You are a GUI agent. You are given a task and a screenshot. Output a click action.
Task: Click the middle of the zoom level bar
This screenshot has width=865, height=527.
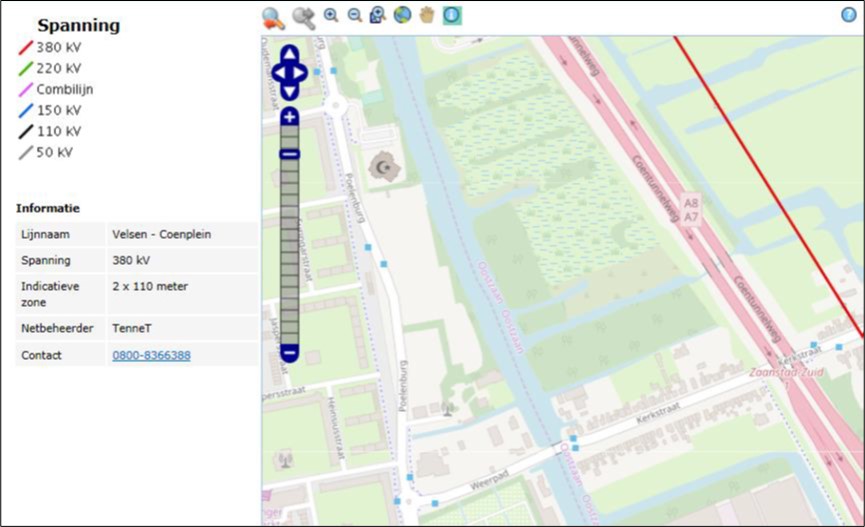point(289,252)
